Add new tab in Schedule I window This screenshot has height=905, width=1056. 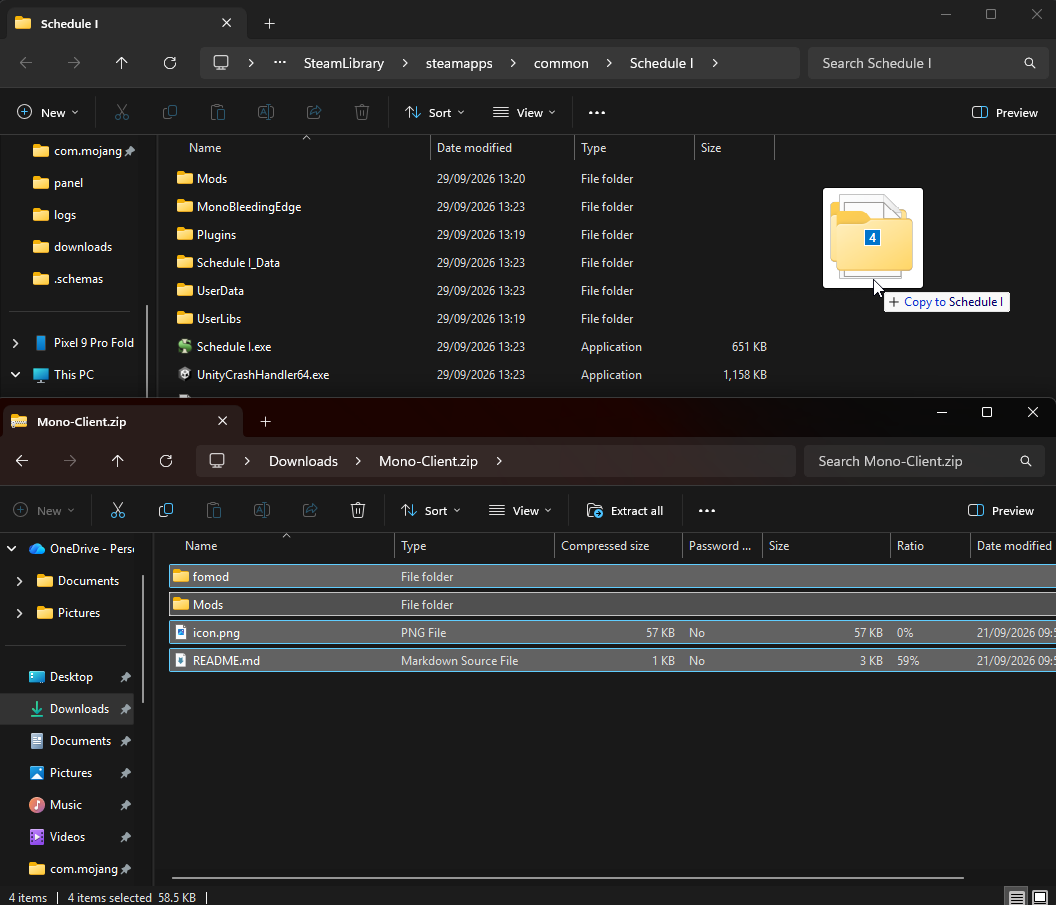(x=269, y=24)
